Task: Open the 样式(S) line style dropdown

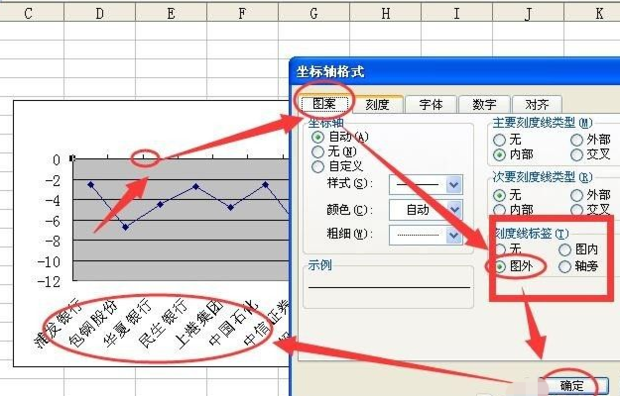Action: [x=454, y=184]
